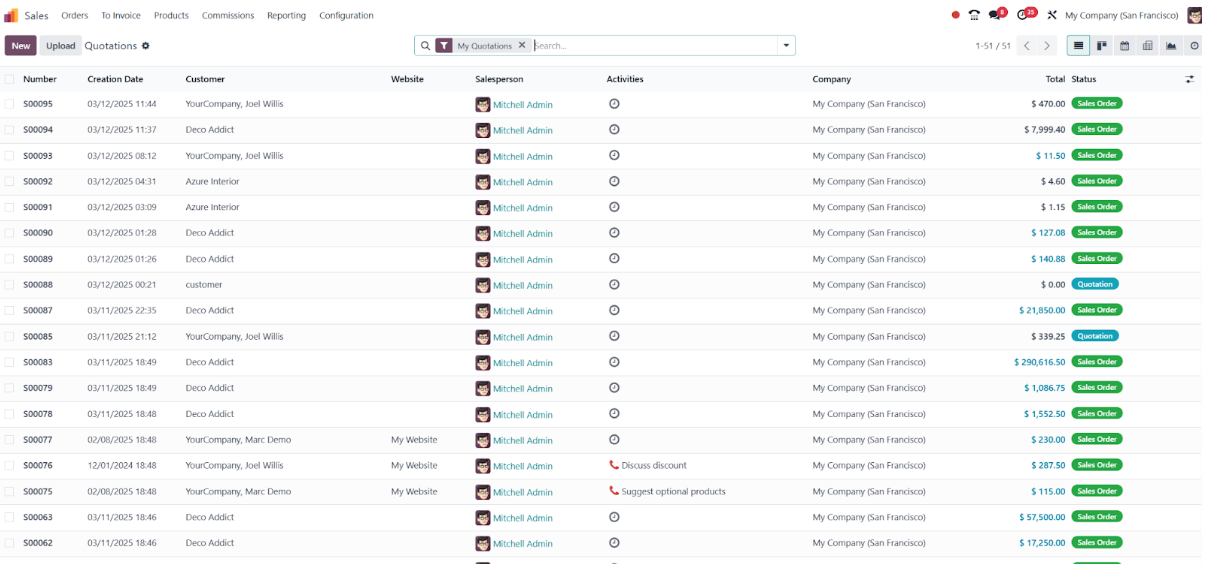Open the Graph view icon
This screenshot has width=1220, height=582.
pos(1170,46)
